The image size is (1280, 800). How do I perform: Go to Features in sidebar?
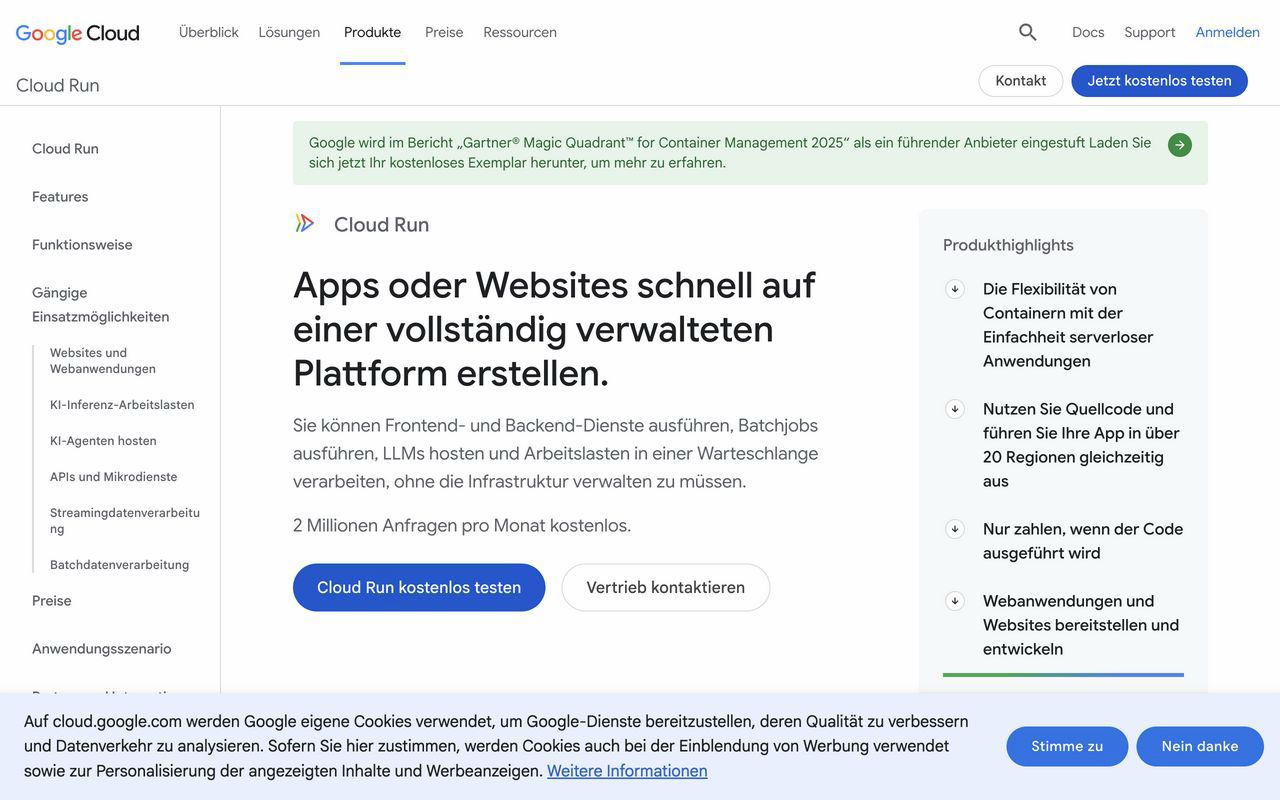coord(60,196)
